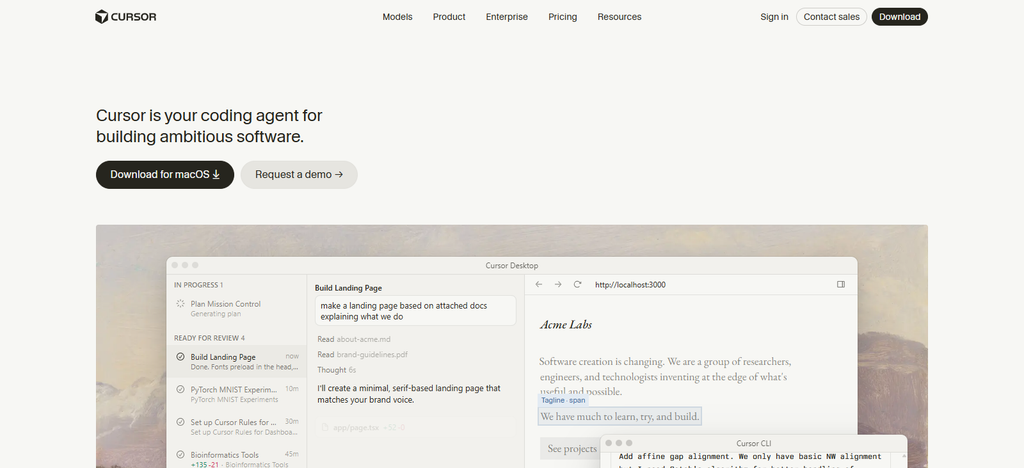1024x468 pixels.
Task: Select the Build Landing Page task
Action: pos(236,362)
